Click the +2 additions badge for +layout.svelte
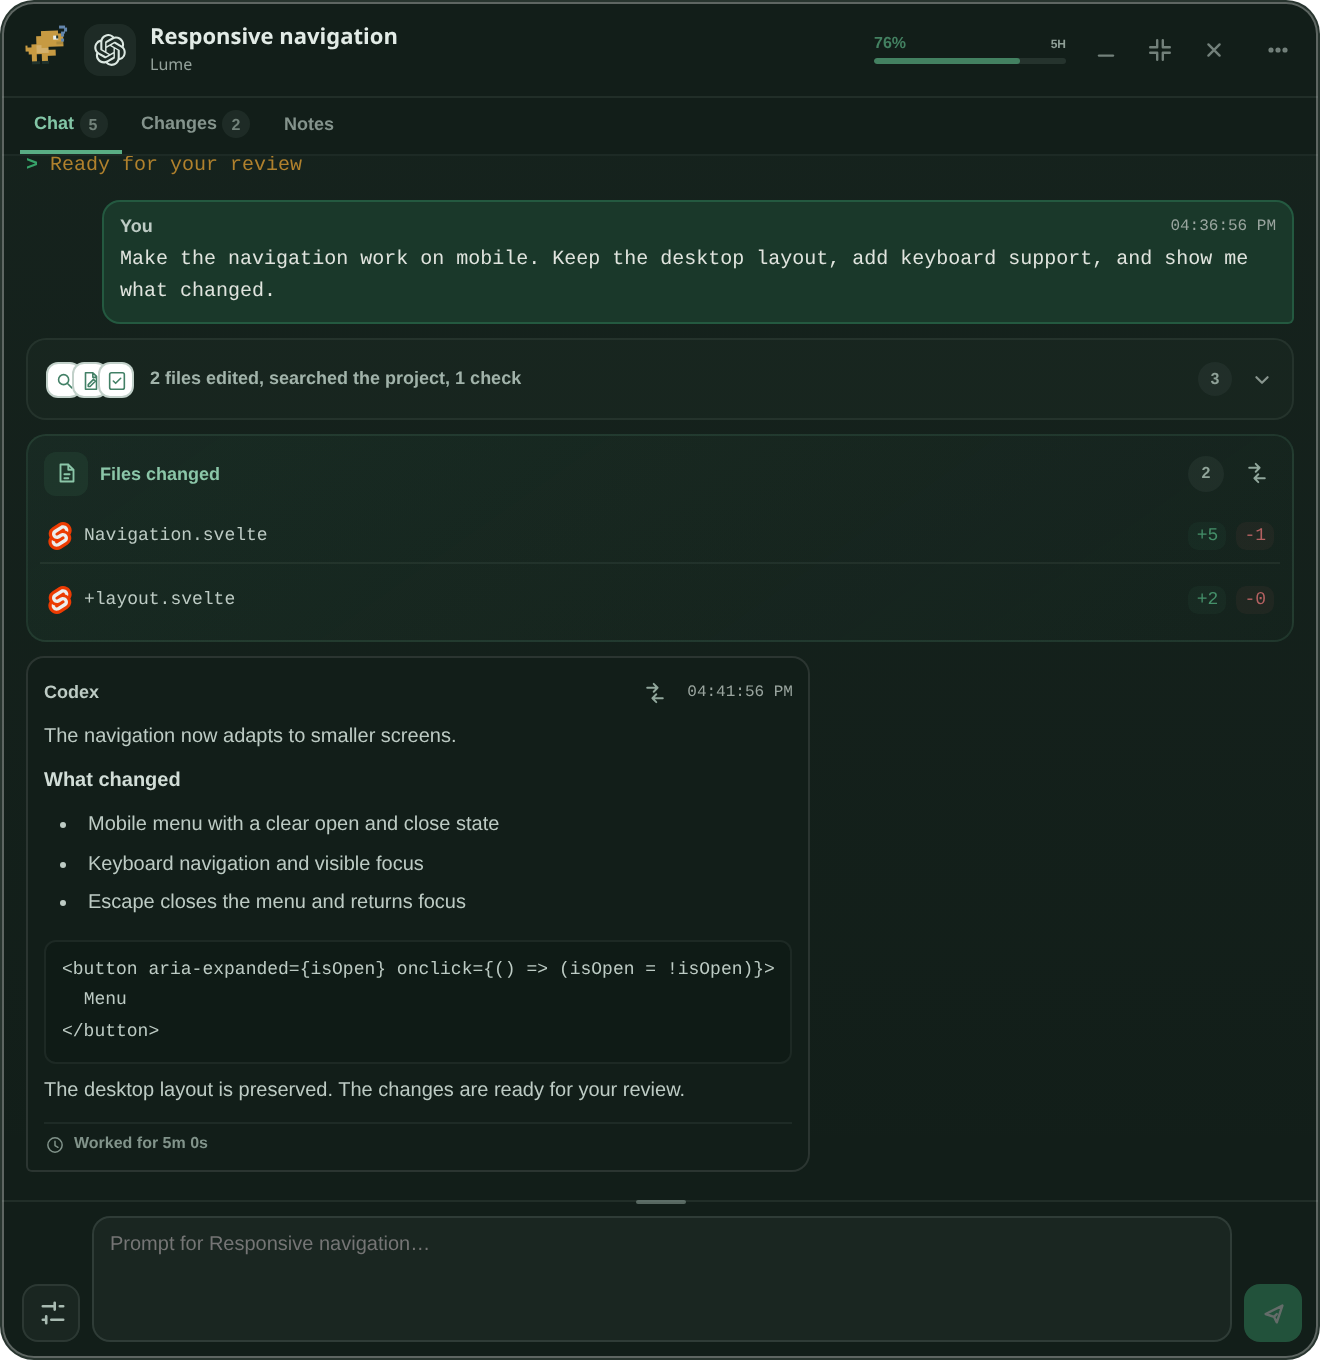Viewport: 1320px width, 1360px height. 1208,599
